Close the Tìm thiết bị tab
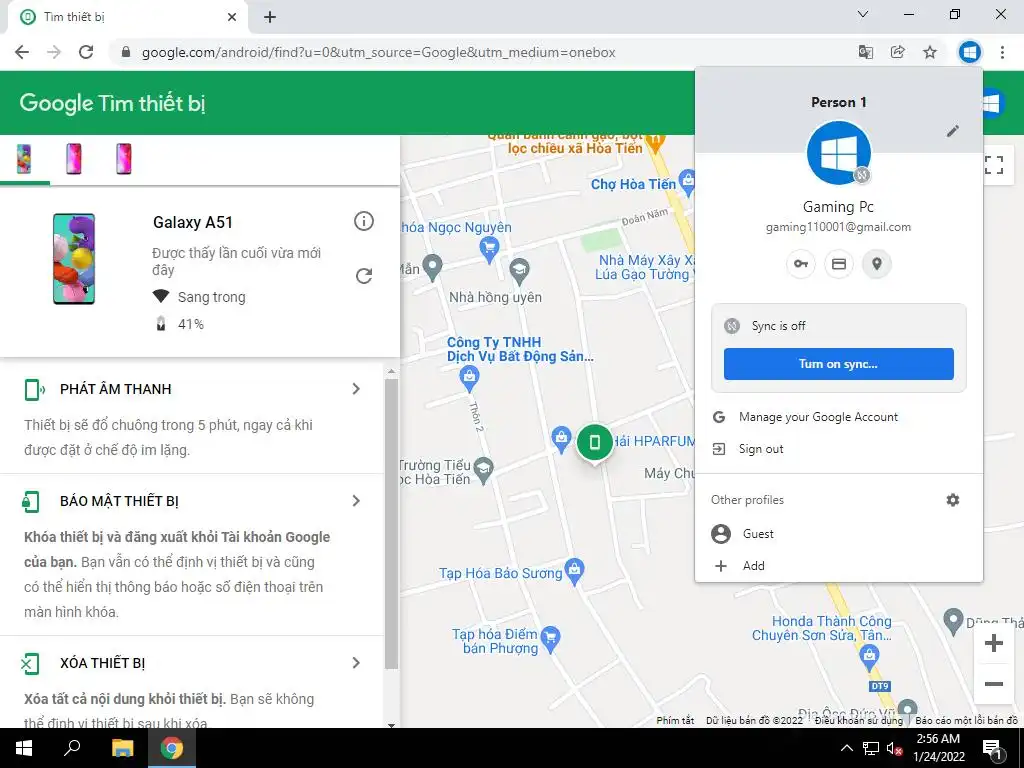 pos(232,17)
